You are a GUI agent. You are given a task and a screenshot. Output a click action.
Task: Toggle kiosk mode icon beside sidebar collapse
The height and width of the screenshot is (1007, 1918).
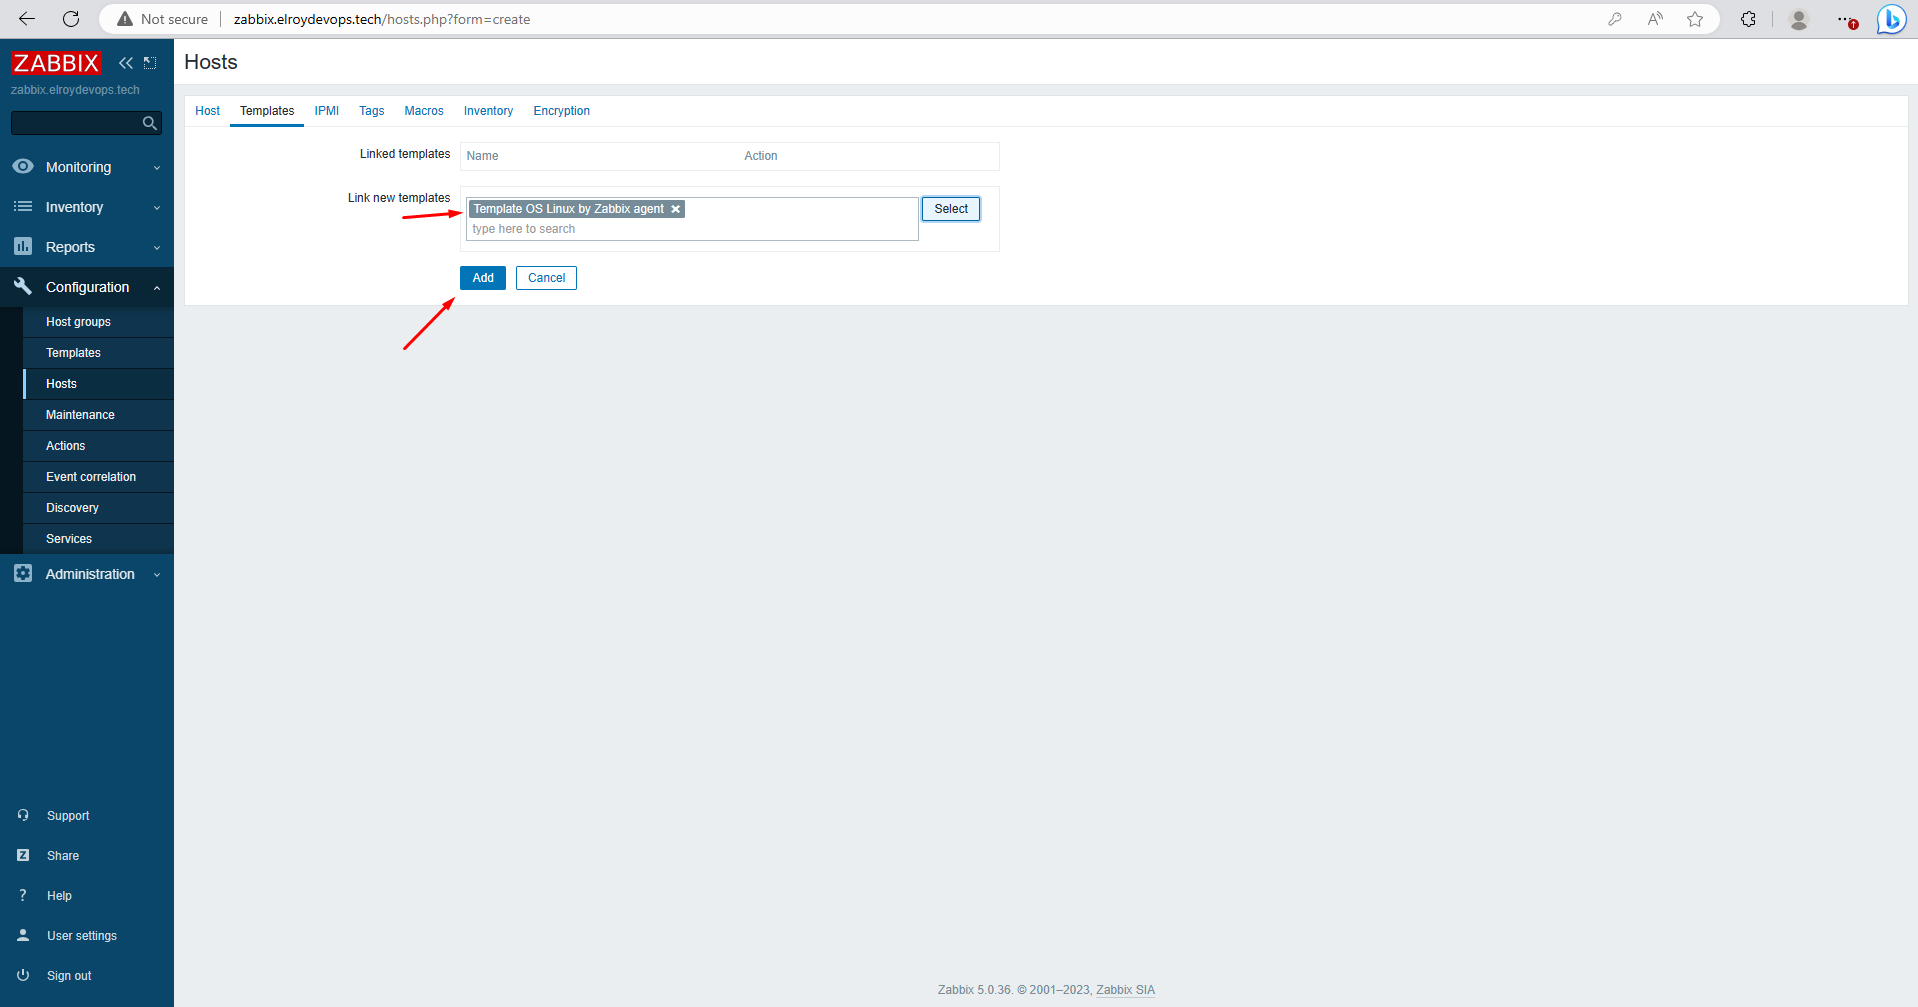pyautogui.click(x=150, y=63)
